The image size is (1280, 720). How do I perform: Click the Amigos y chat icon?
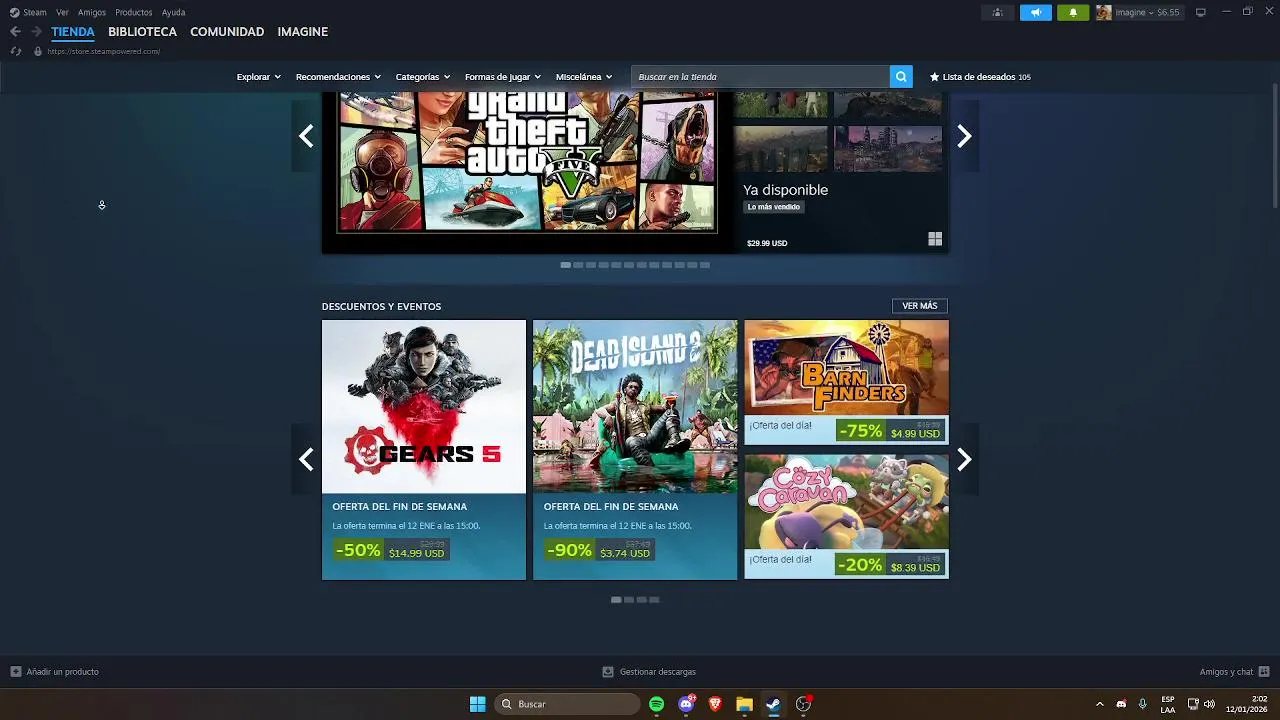pos(1264,672)
